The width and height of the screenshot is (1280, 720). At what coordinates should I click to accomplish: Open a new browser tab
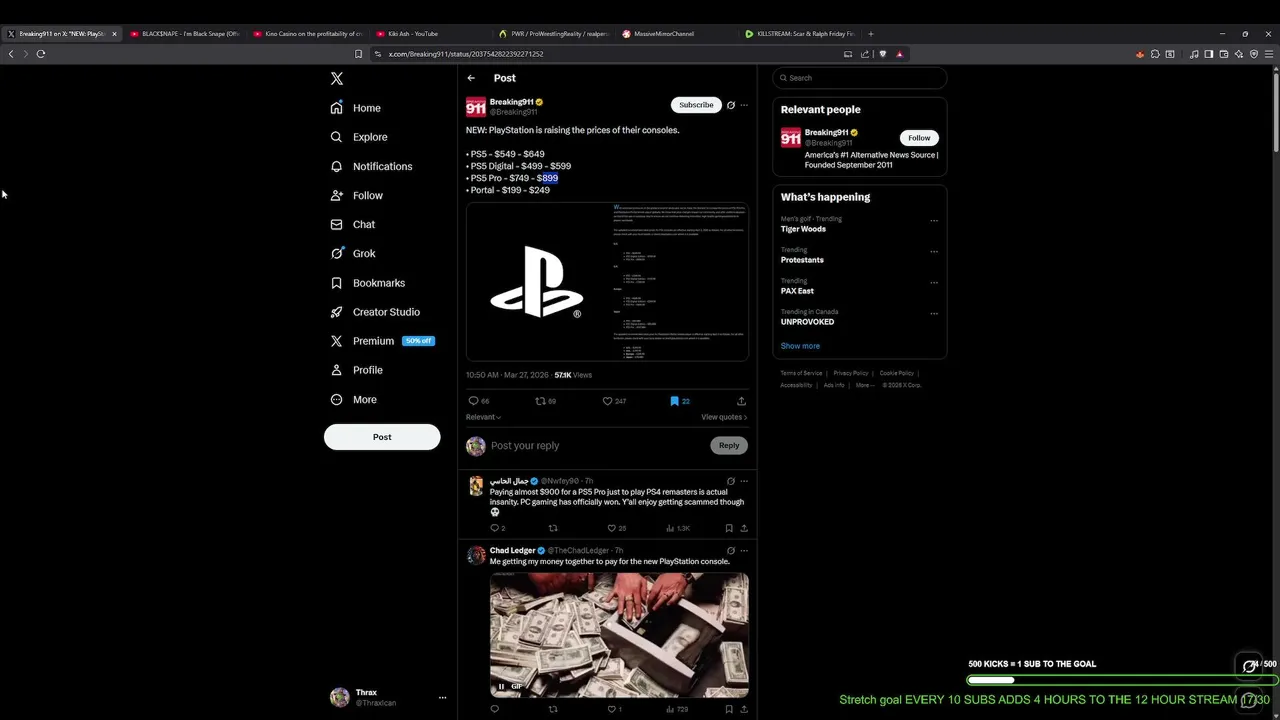870,34
